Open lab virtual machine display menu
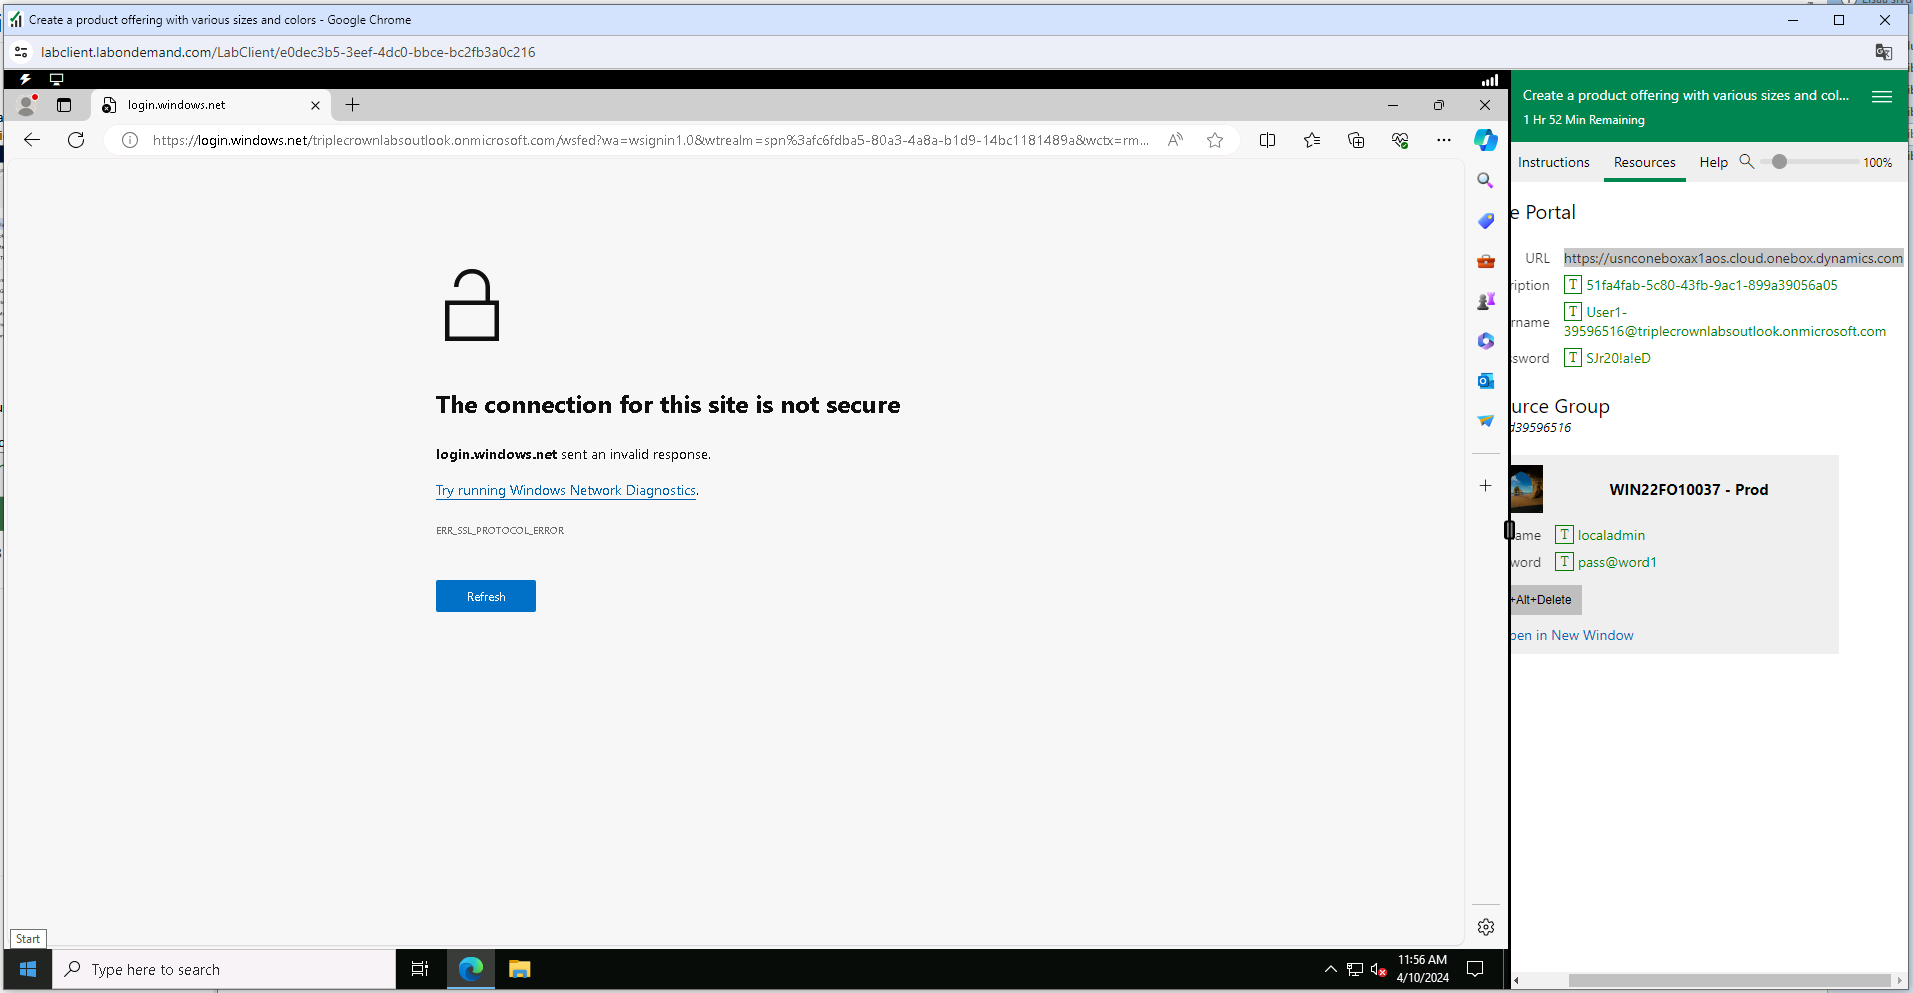This screenshot has height=993, width=1913. point(57,79)
